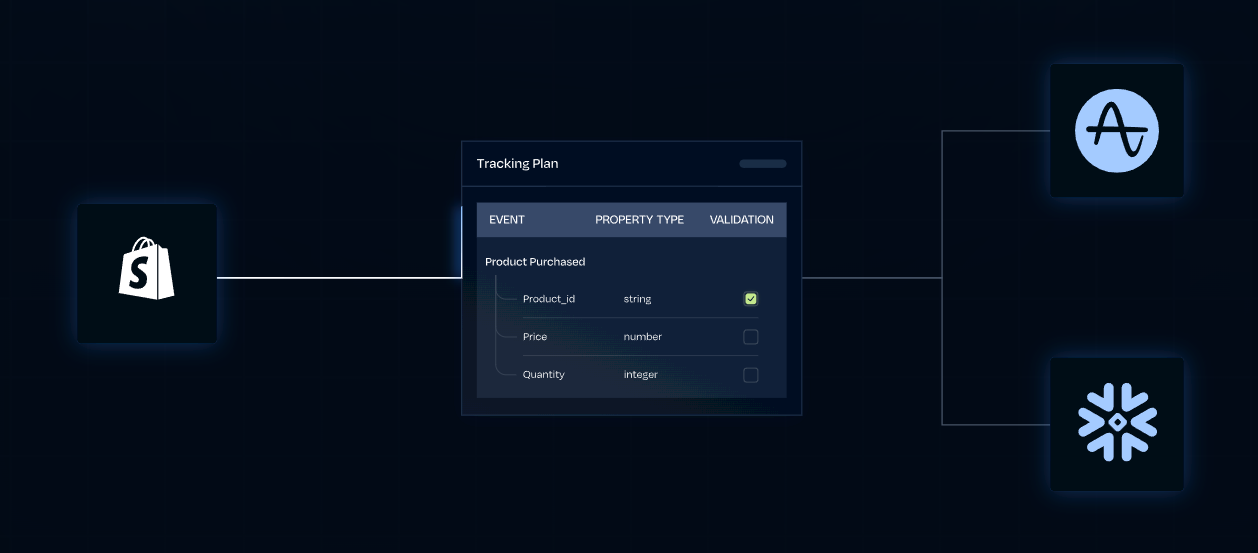
Task: Click the Amplitude logo icon
Action: pos(1117,130)
